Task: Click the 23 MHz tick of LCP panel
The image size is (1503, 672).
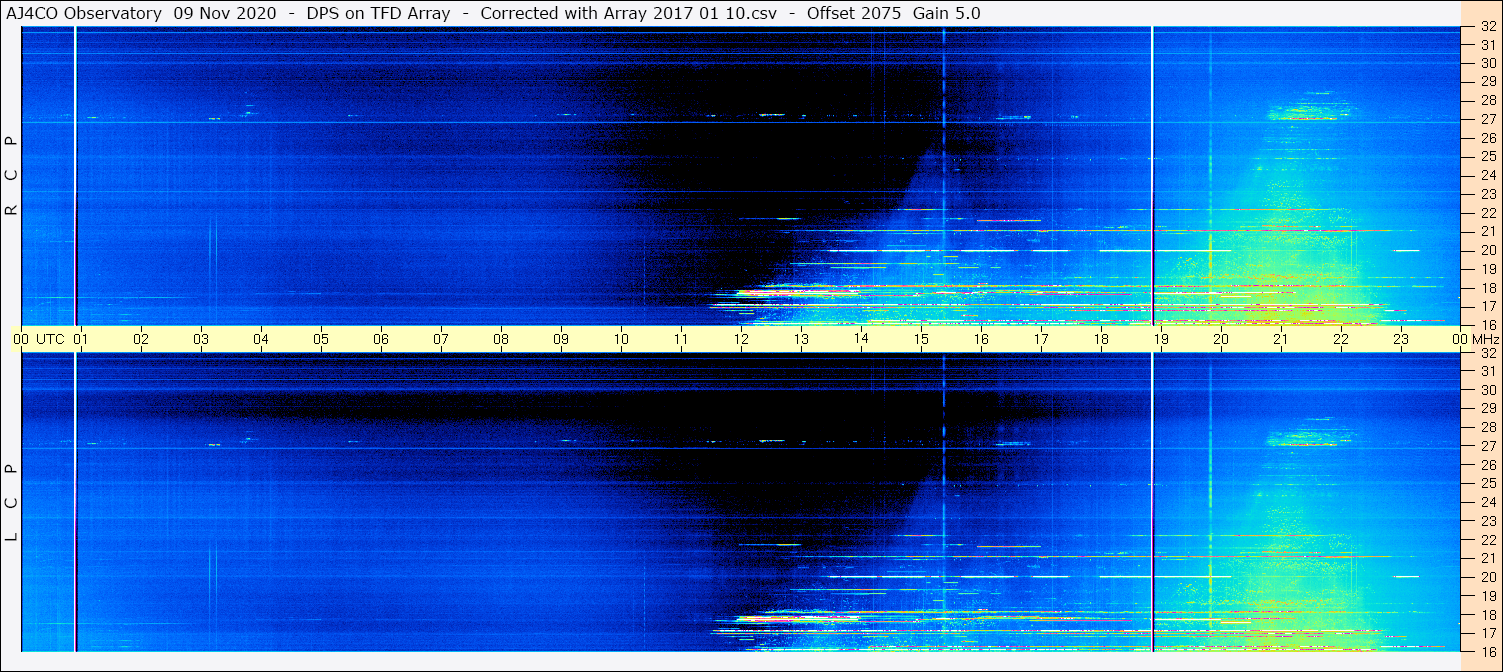Action: (x=1487, y=521)
